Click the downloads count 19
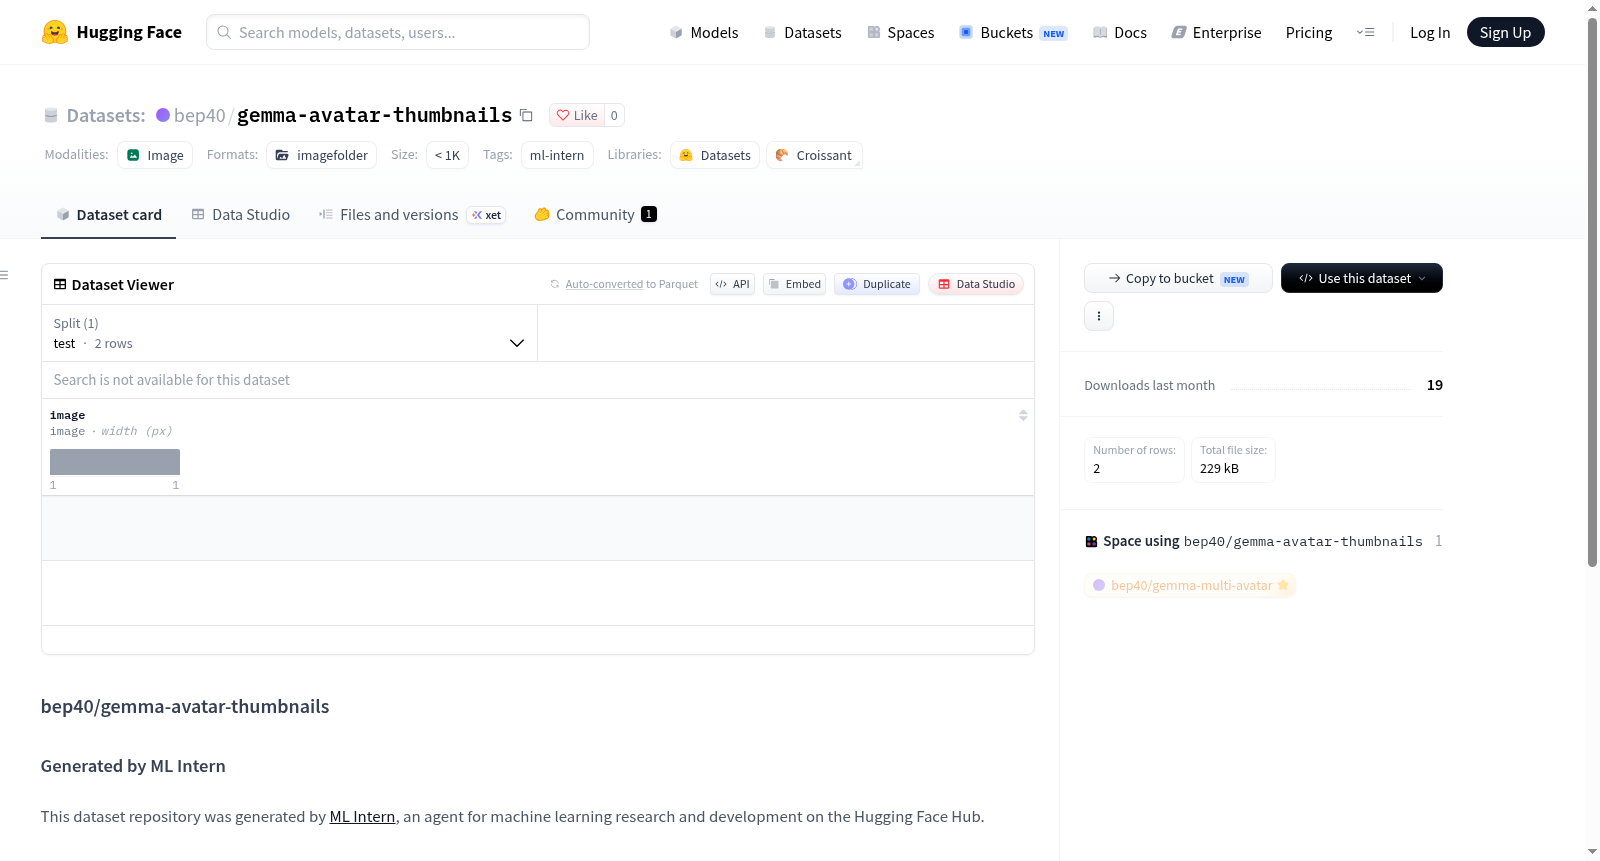Screen dimensions: 1600x861 click(x=1435, y=385)
